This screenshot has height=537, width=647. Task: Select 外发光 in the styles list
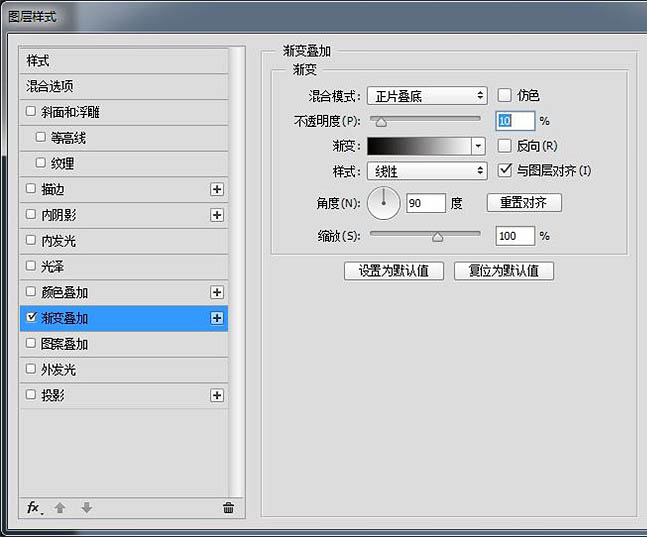coord(58,370)
